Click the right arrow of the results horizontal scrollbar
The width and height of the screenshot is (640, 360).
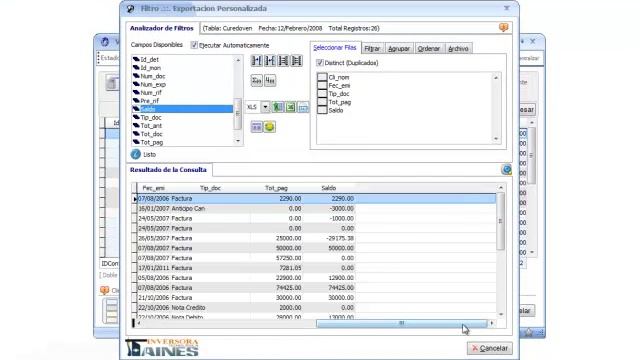coord(492,323)
